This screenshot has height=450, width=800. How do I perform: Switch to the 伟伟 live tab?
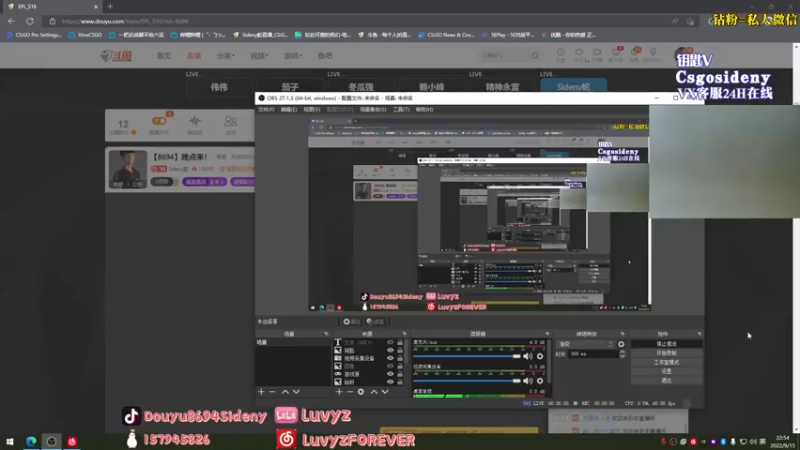(219, 87)
